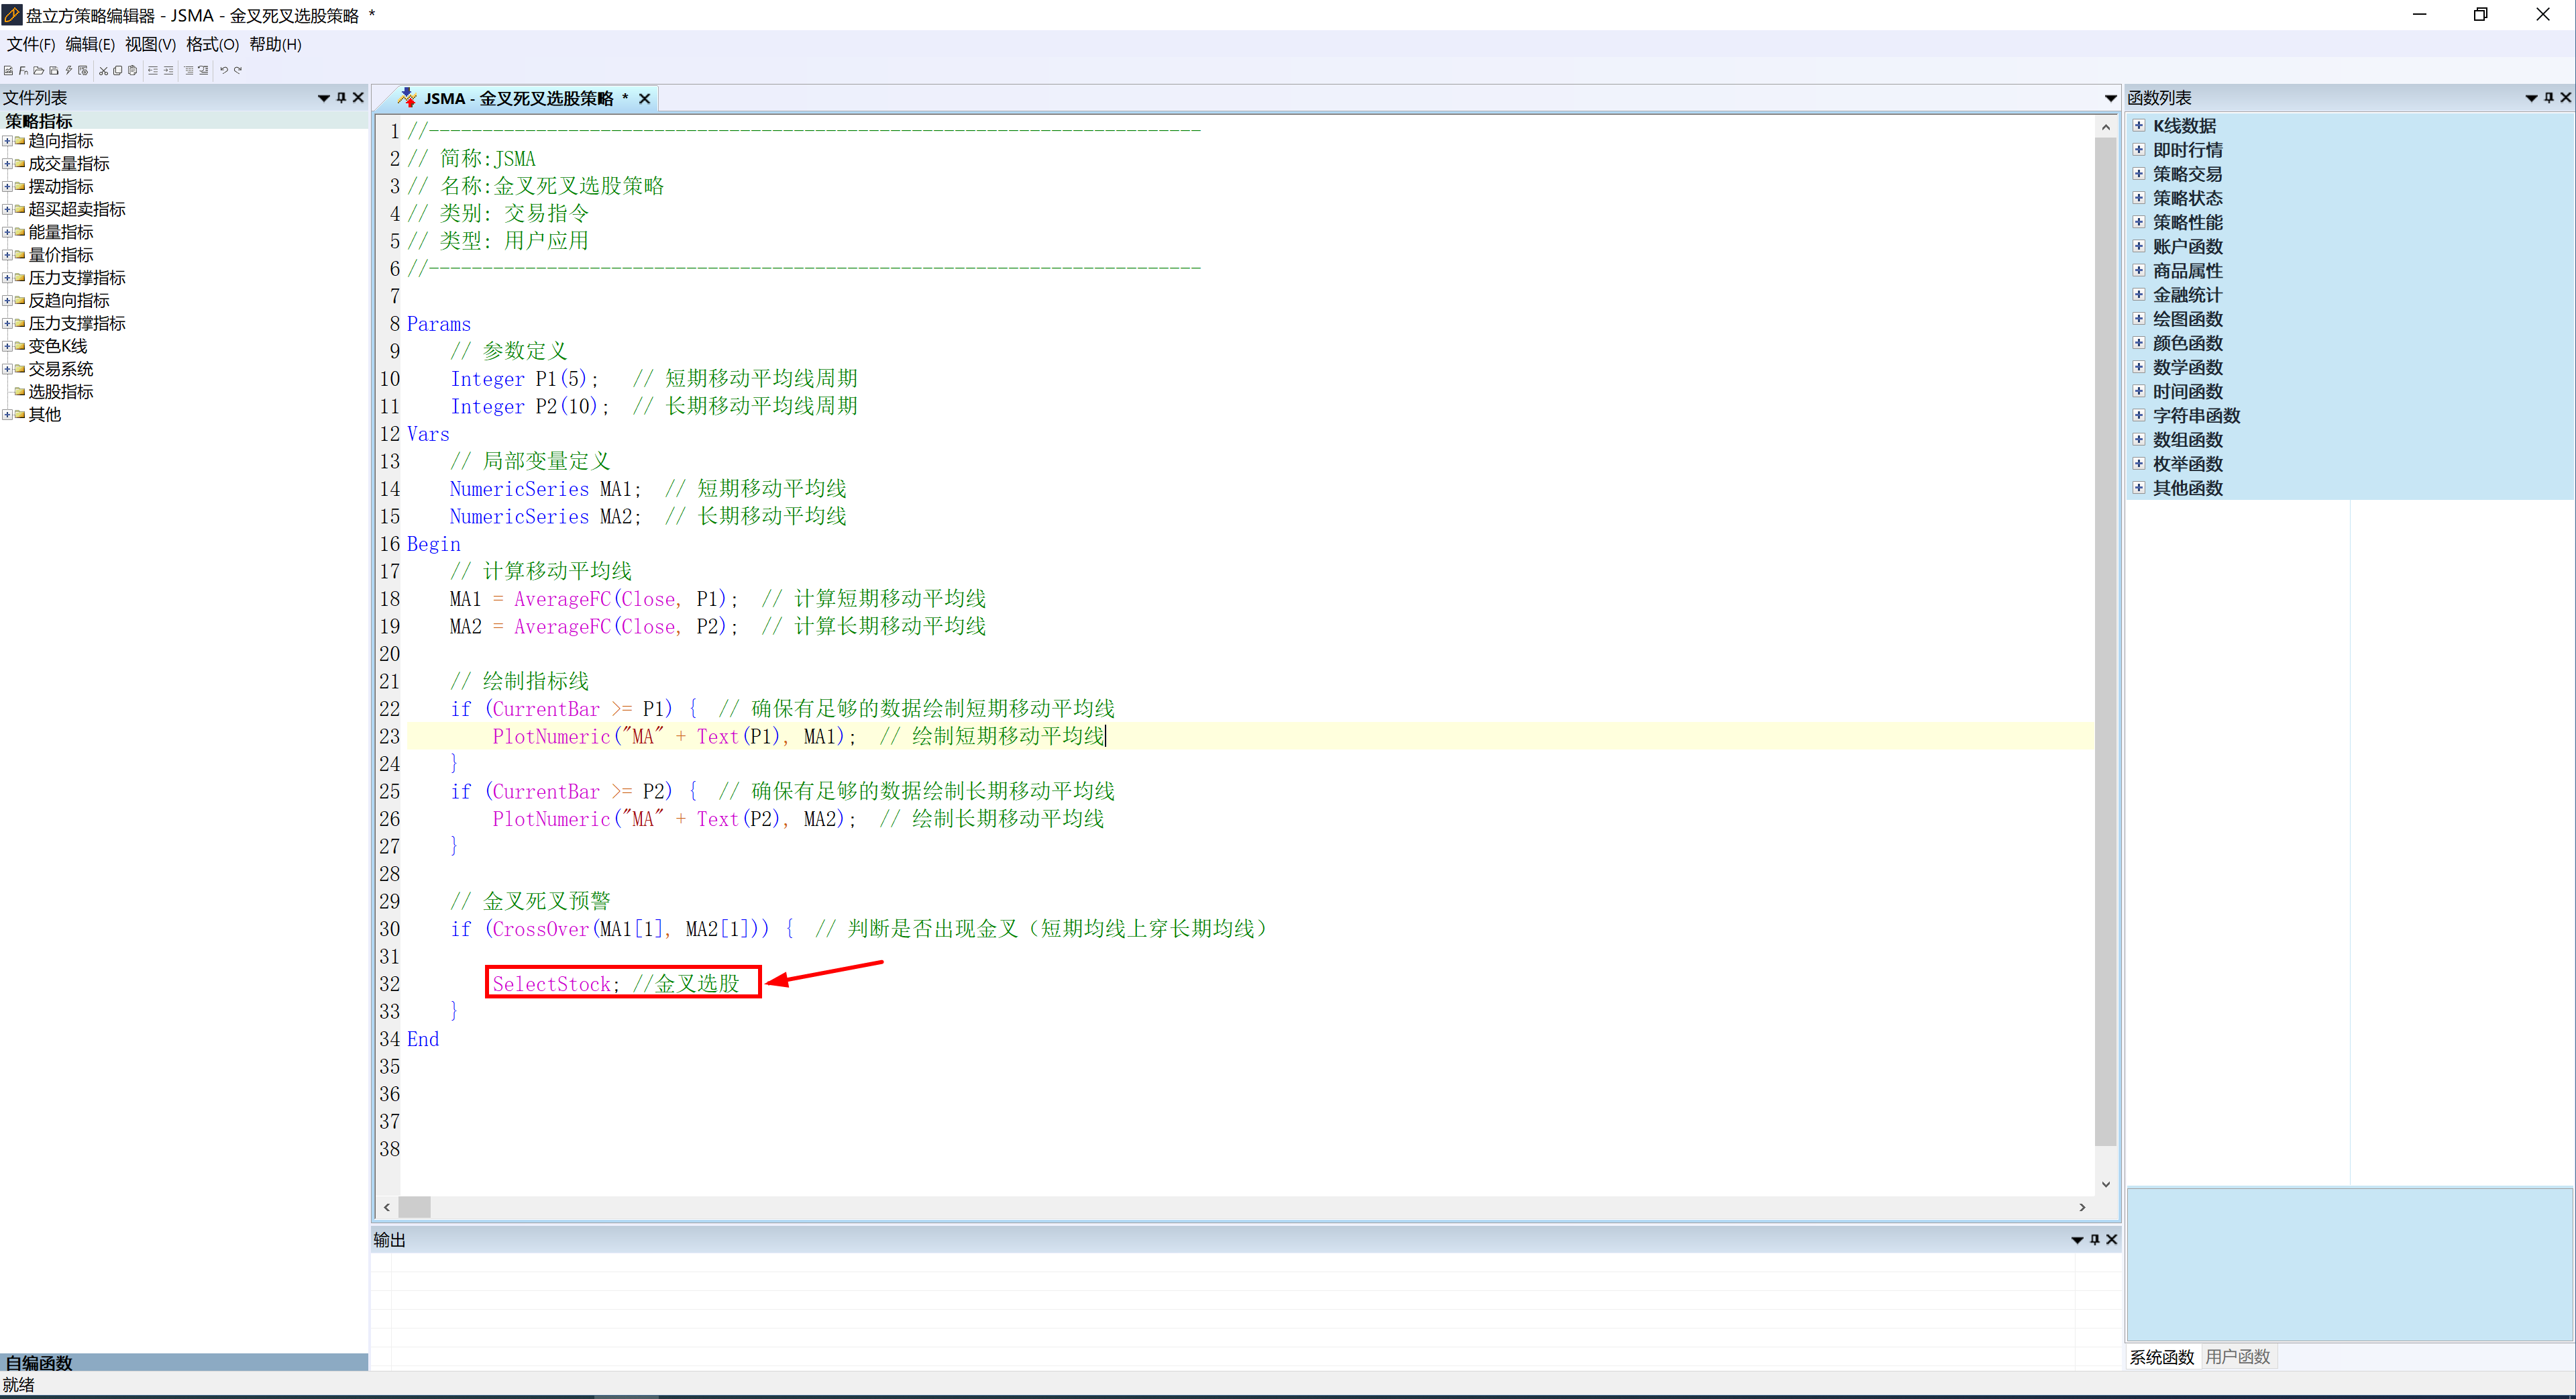Open the 帮助(H) menu
Viewport: 2576px width, 1399px height.
coord(275,44)
